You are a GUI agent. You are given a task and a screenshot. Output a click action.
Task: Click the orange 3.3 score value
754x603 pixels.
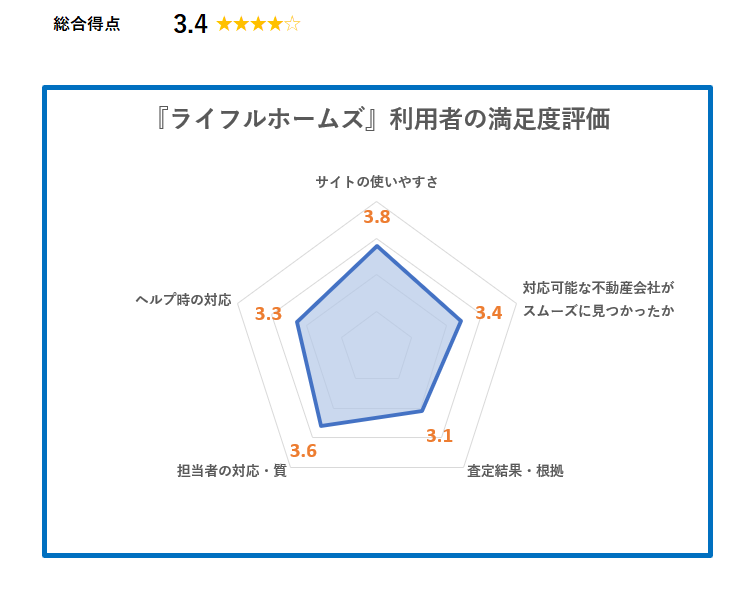coord(268,314)
